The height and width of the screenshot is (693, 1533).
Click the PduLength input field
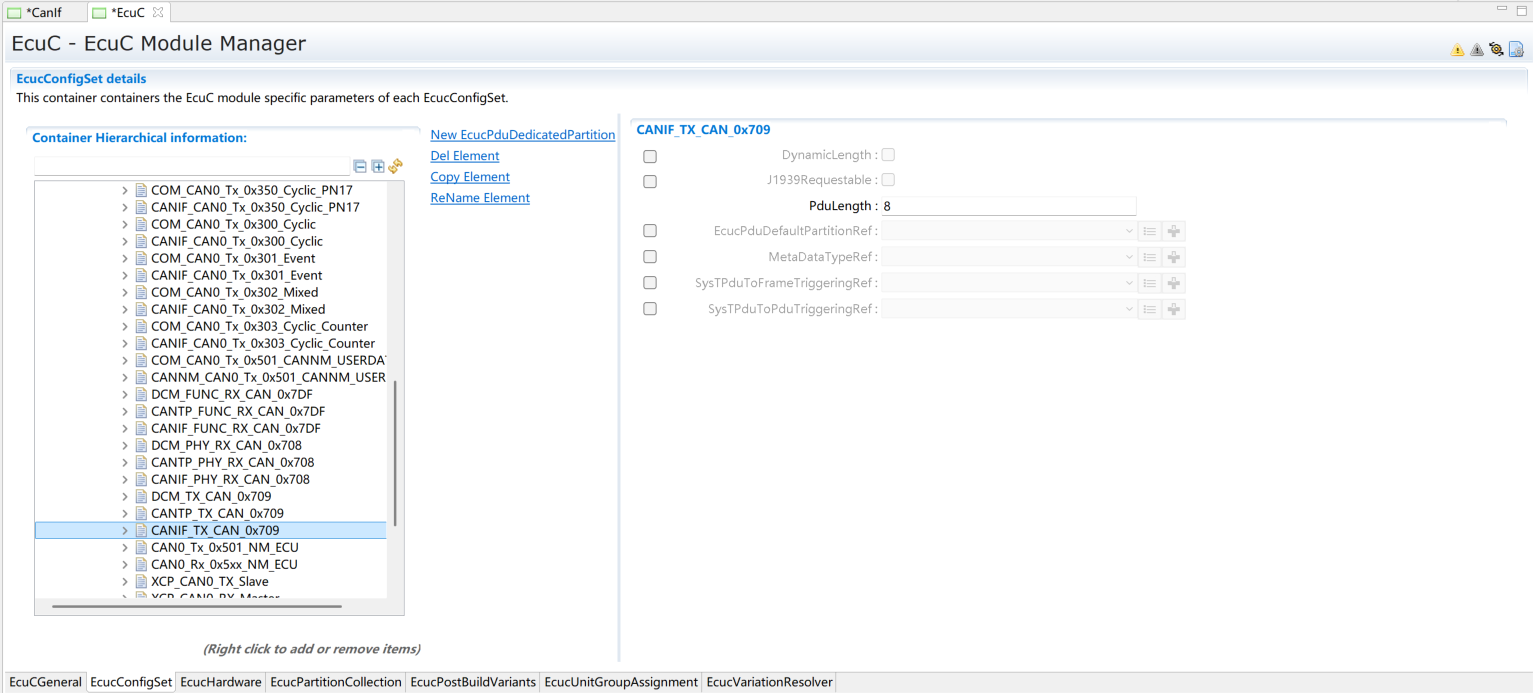pos(1008,206)
